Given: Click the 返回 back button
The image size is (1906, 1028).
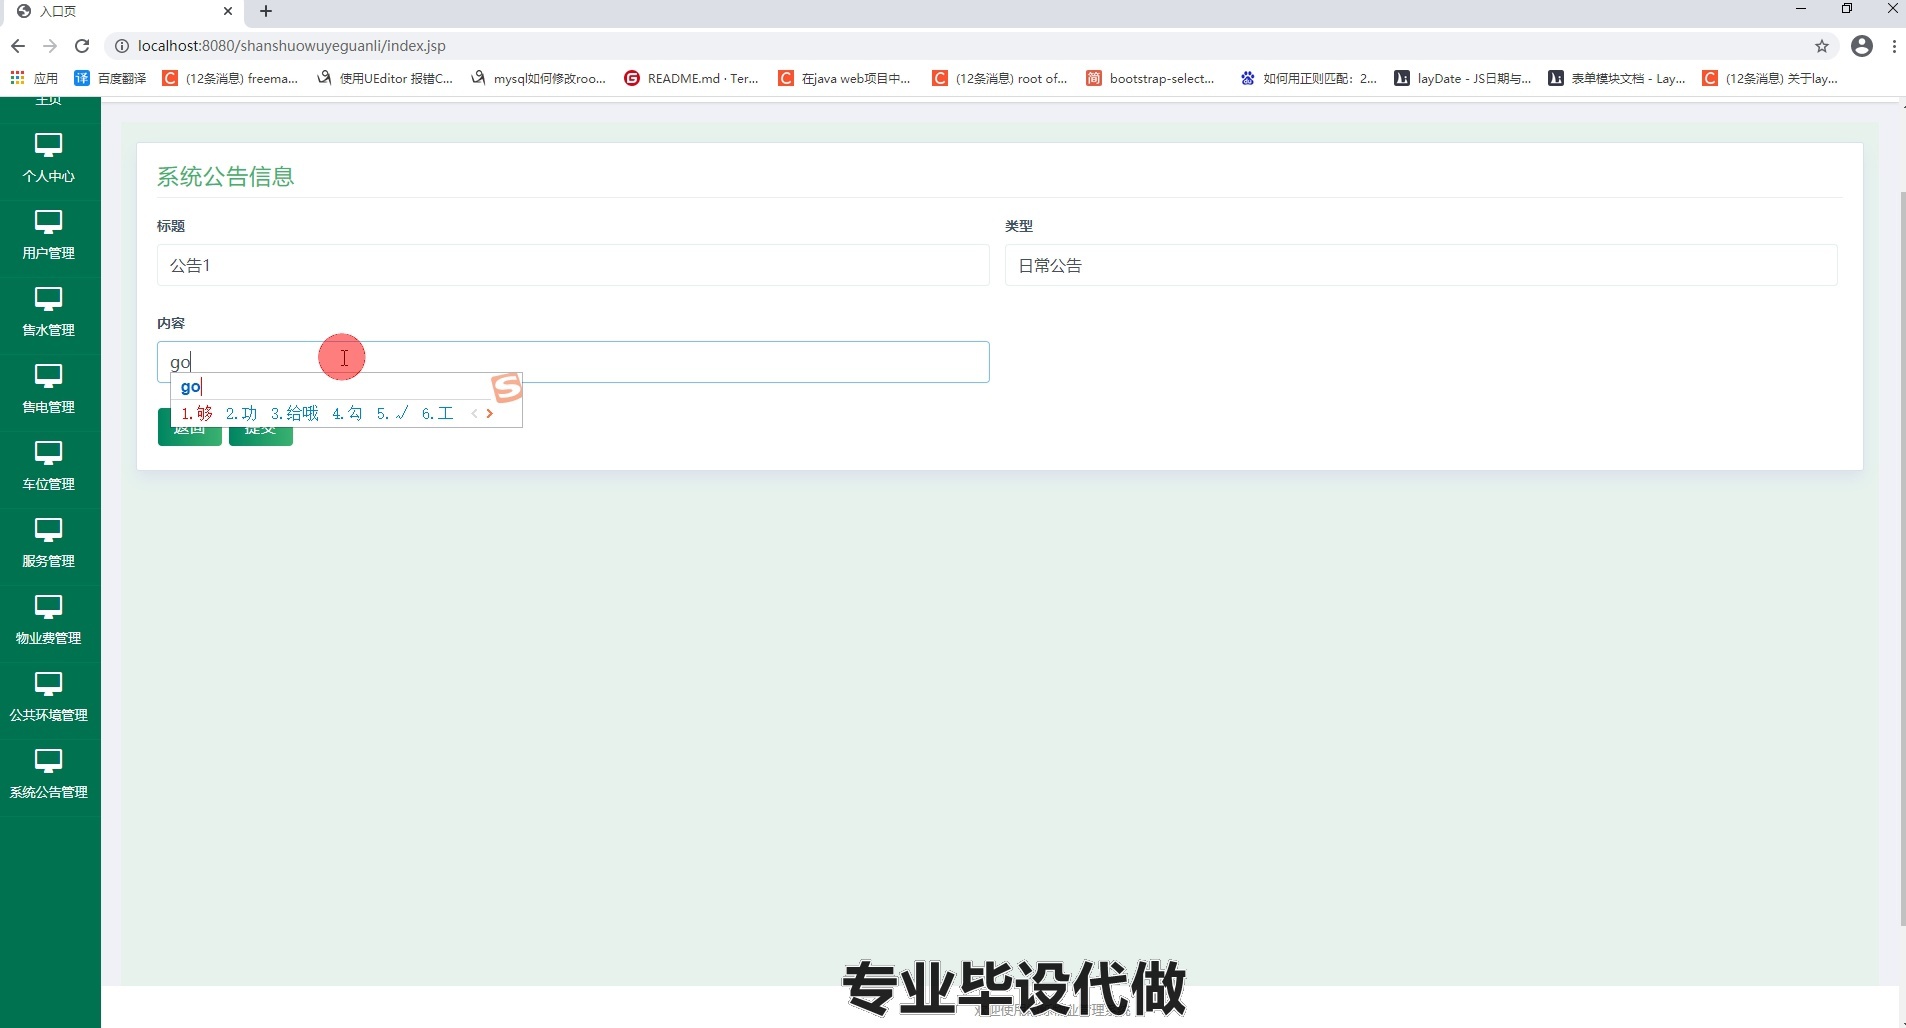Looking at the screenshot, I should (189, 428).
